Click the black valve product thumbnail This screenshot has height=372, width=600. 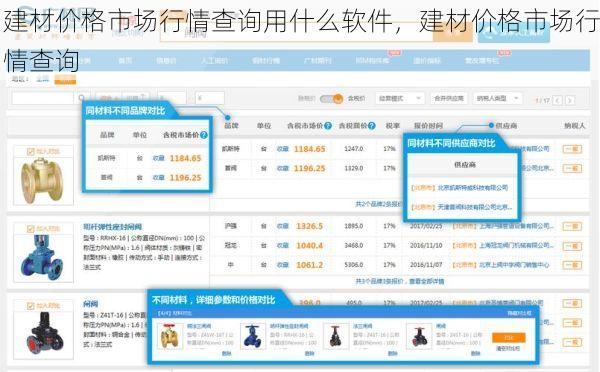[43, 335]
